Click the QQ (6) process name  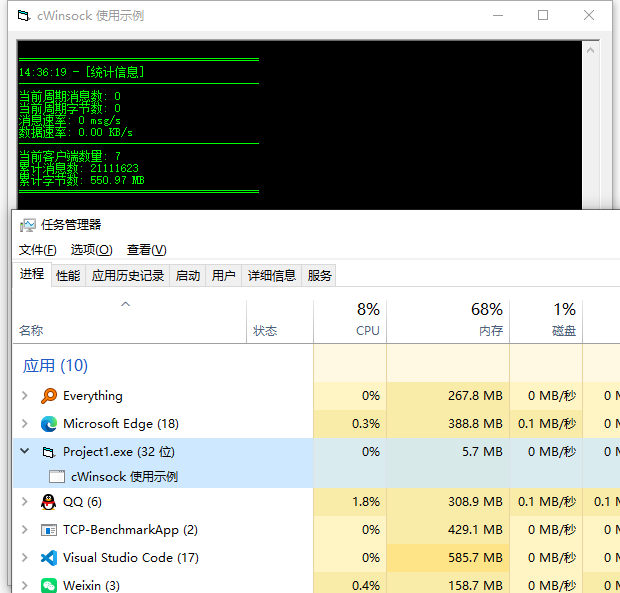click(x=82, y=502)
